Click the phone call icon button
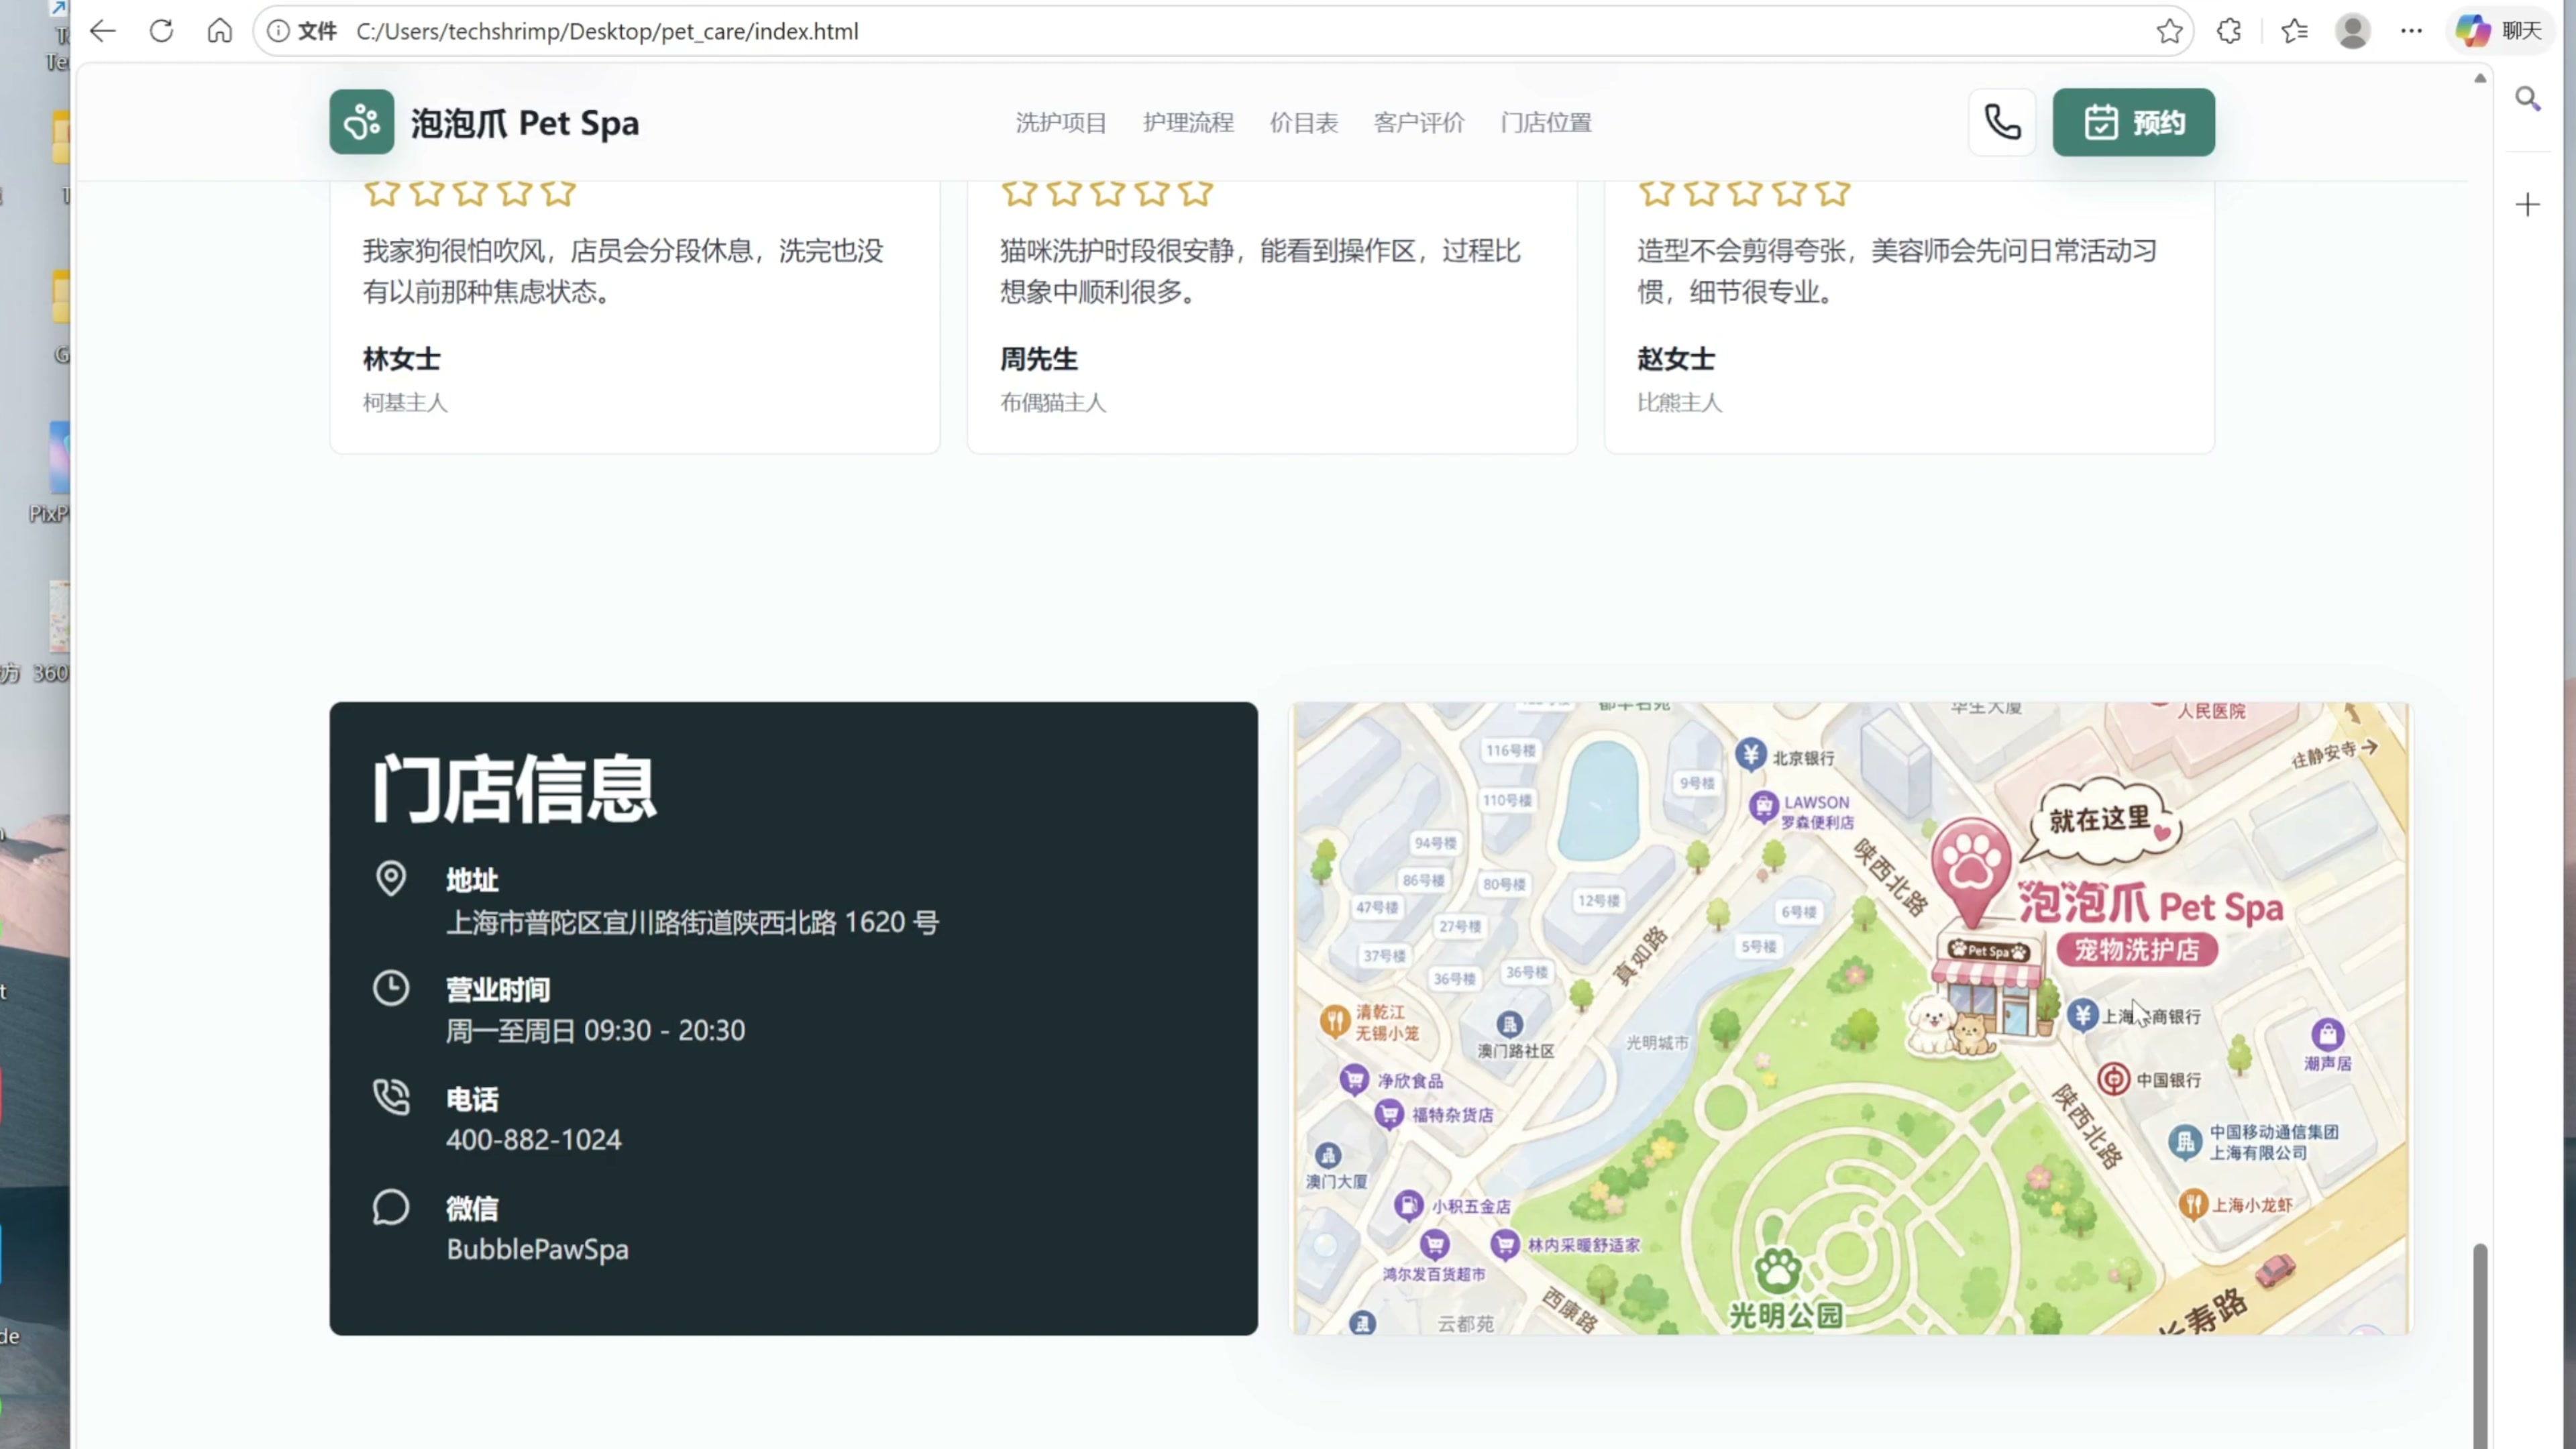Screen dimensions: 2576x1449 tap(2002, 122)
